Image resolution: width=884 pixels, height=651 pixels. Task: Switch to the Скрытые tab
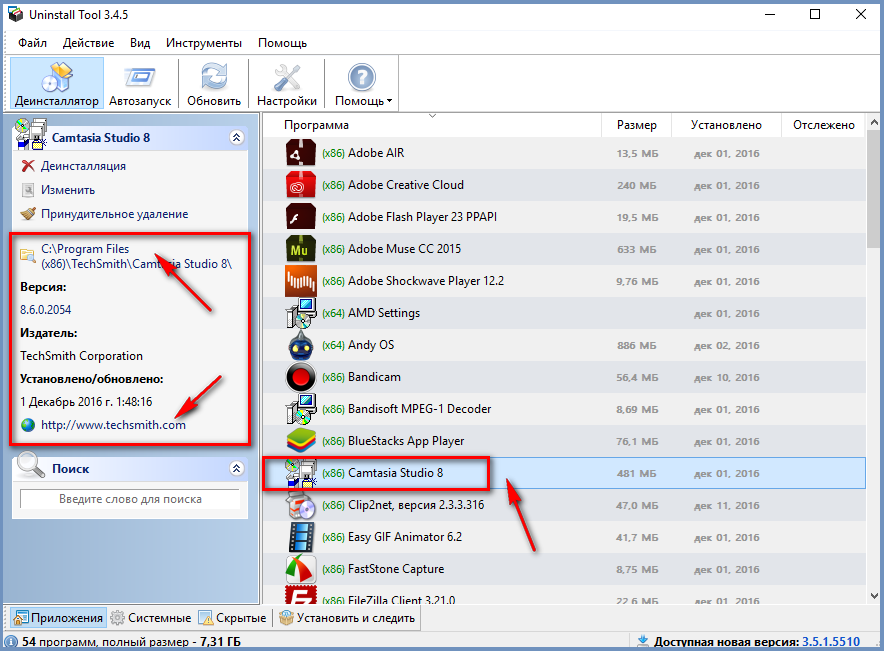[x=232, y=618]
